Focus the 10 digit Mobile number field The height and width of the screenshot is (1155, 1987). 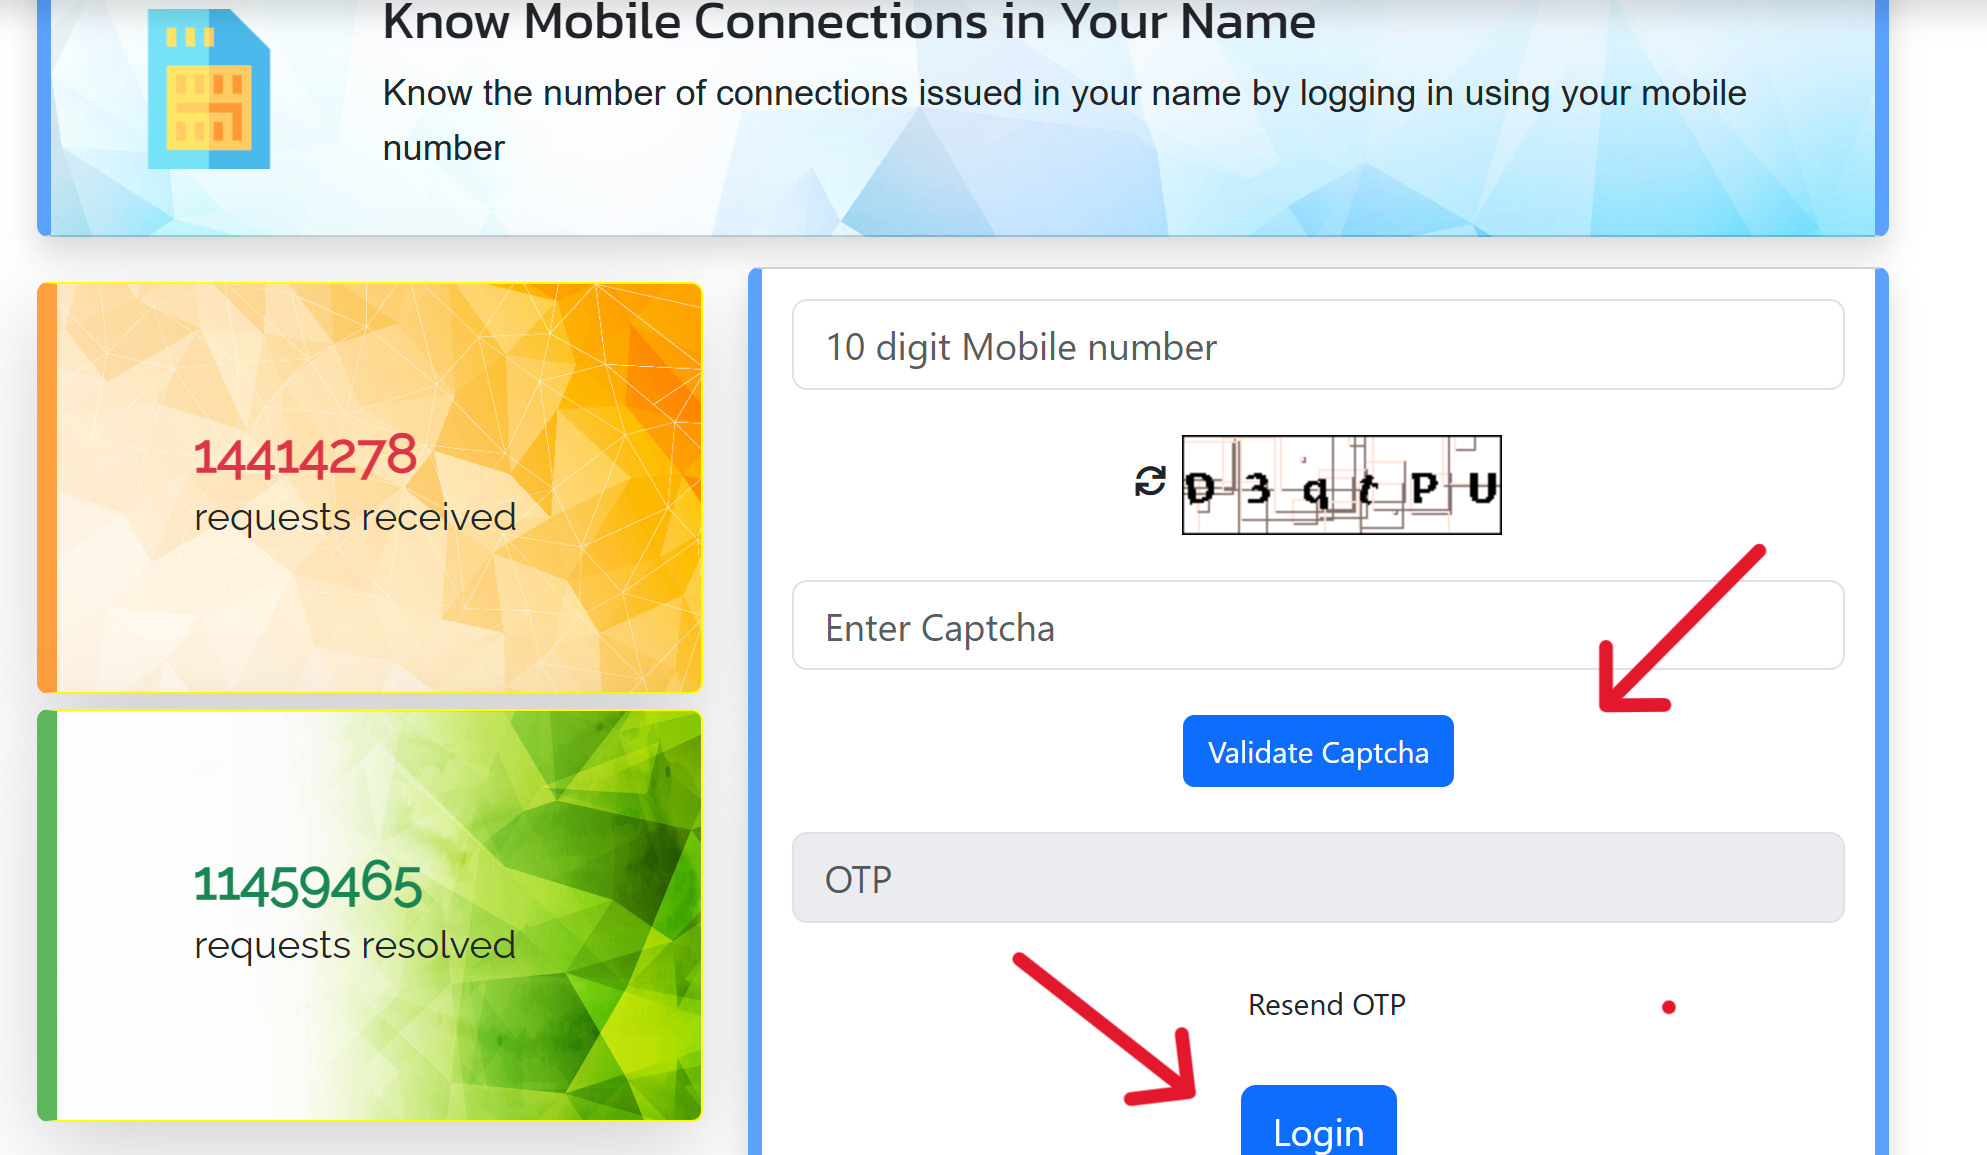[1318, 345]
